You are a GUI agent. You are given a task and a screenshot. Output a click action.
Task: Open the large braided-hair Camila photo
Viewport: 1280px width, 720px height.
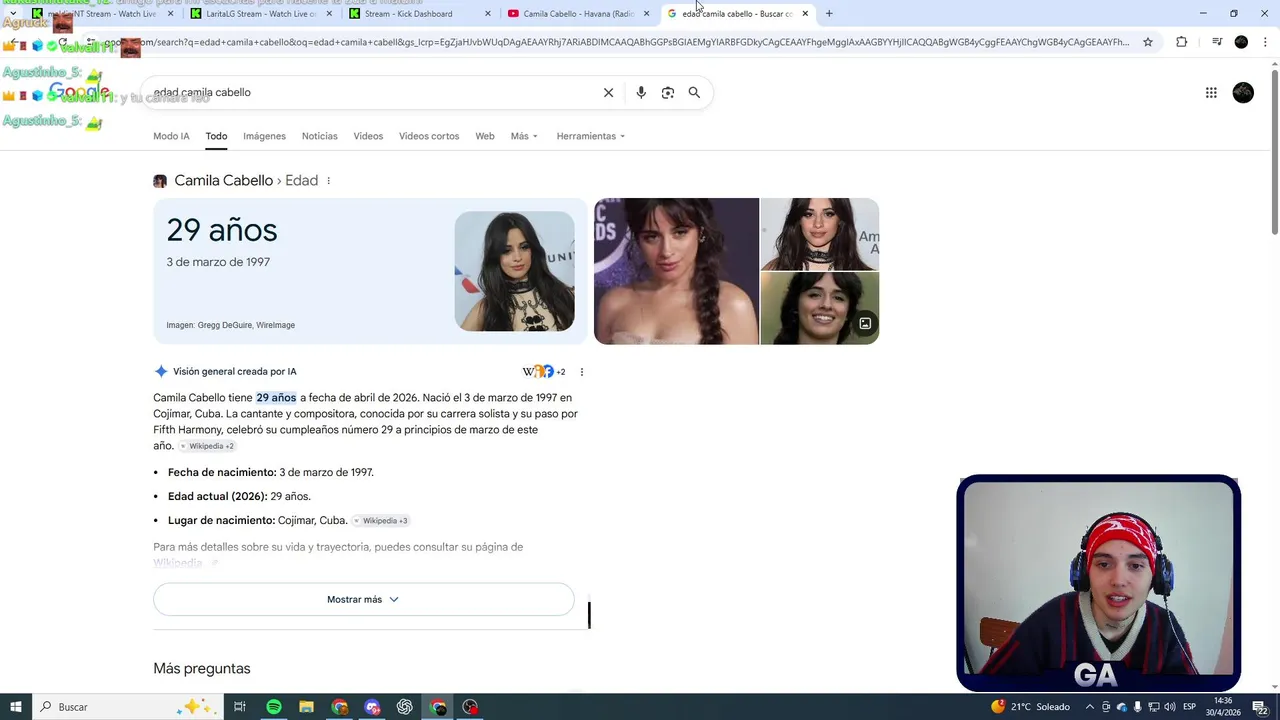click(x=676, y=271)
